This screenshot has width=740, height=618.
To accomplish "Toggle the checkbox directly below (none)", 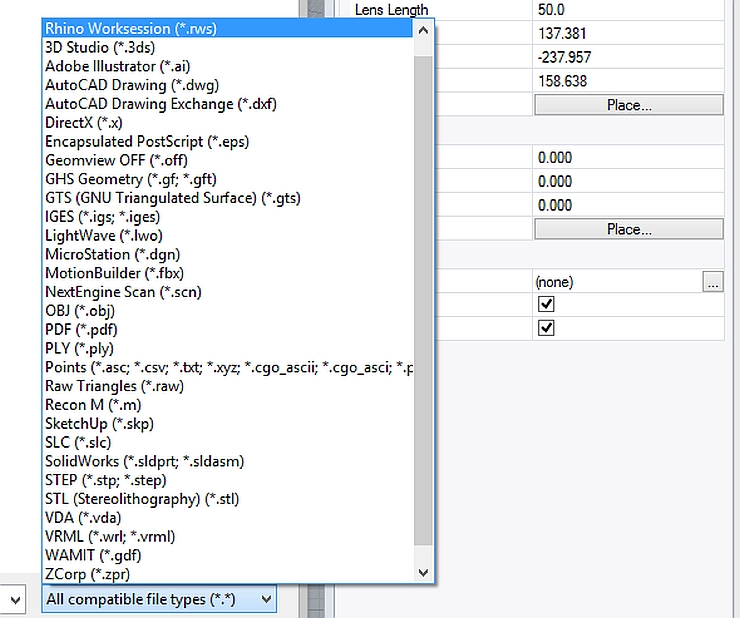I will (x=546, y=304).
